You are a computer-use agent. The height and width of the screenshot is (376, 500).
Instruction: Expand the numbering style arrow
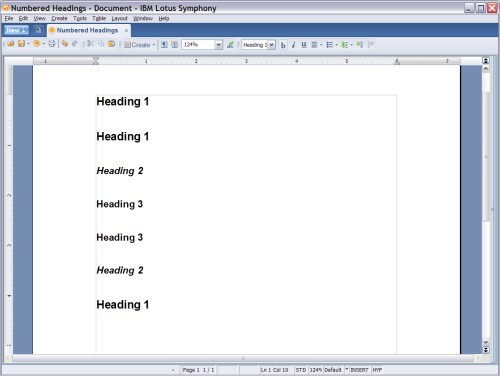(x=351, y=45)
